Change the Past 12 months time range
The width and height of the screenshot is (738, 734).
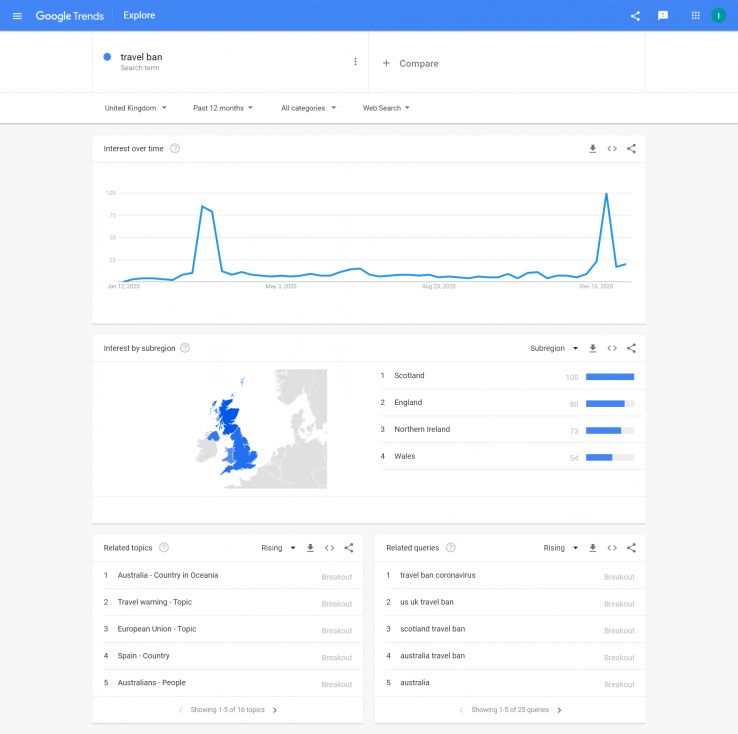pos(223,108)
